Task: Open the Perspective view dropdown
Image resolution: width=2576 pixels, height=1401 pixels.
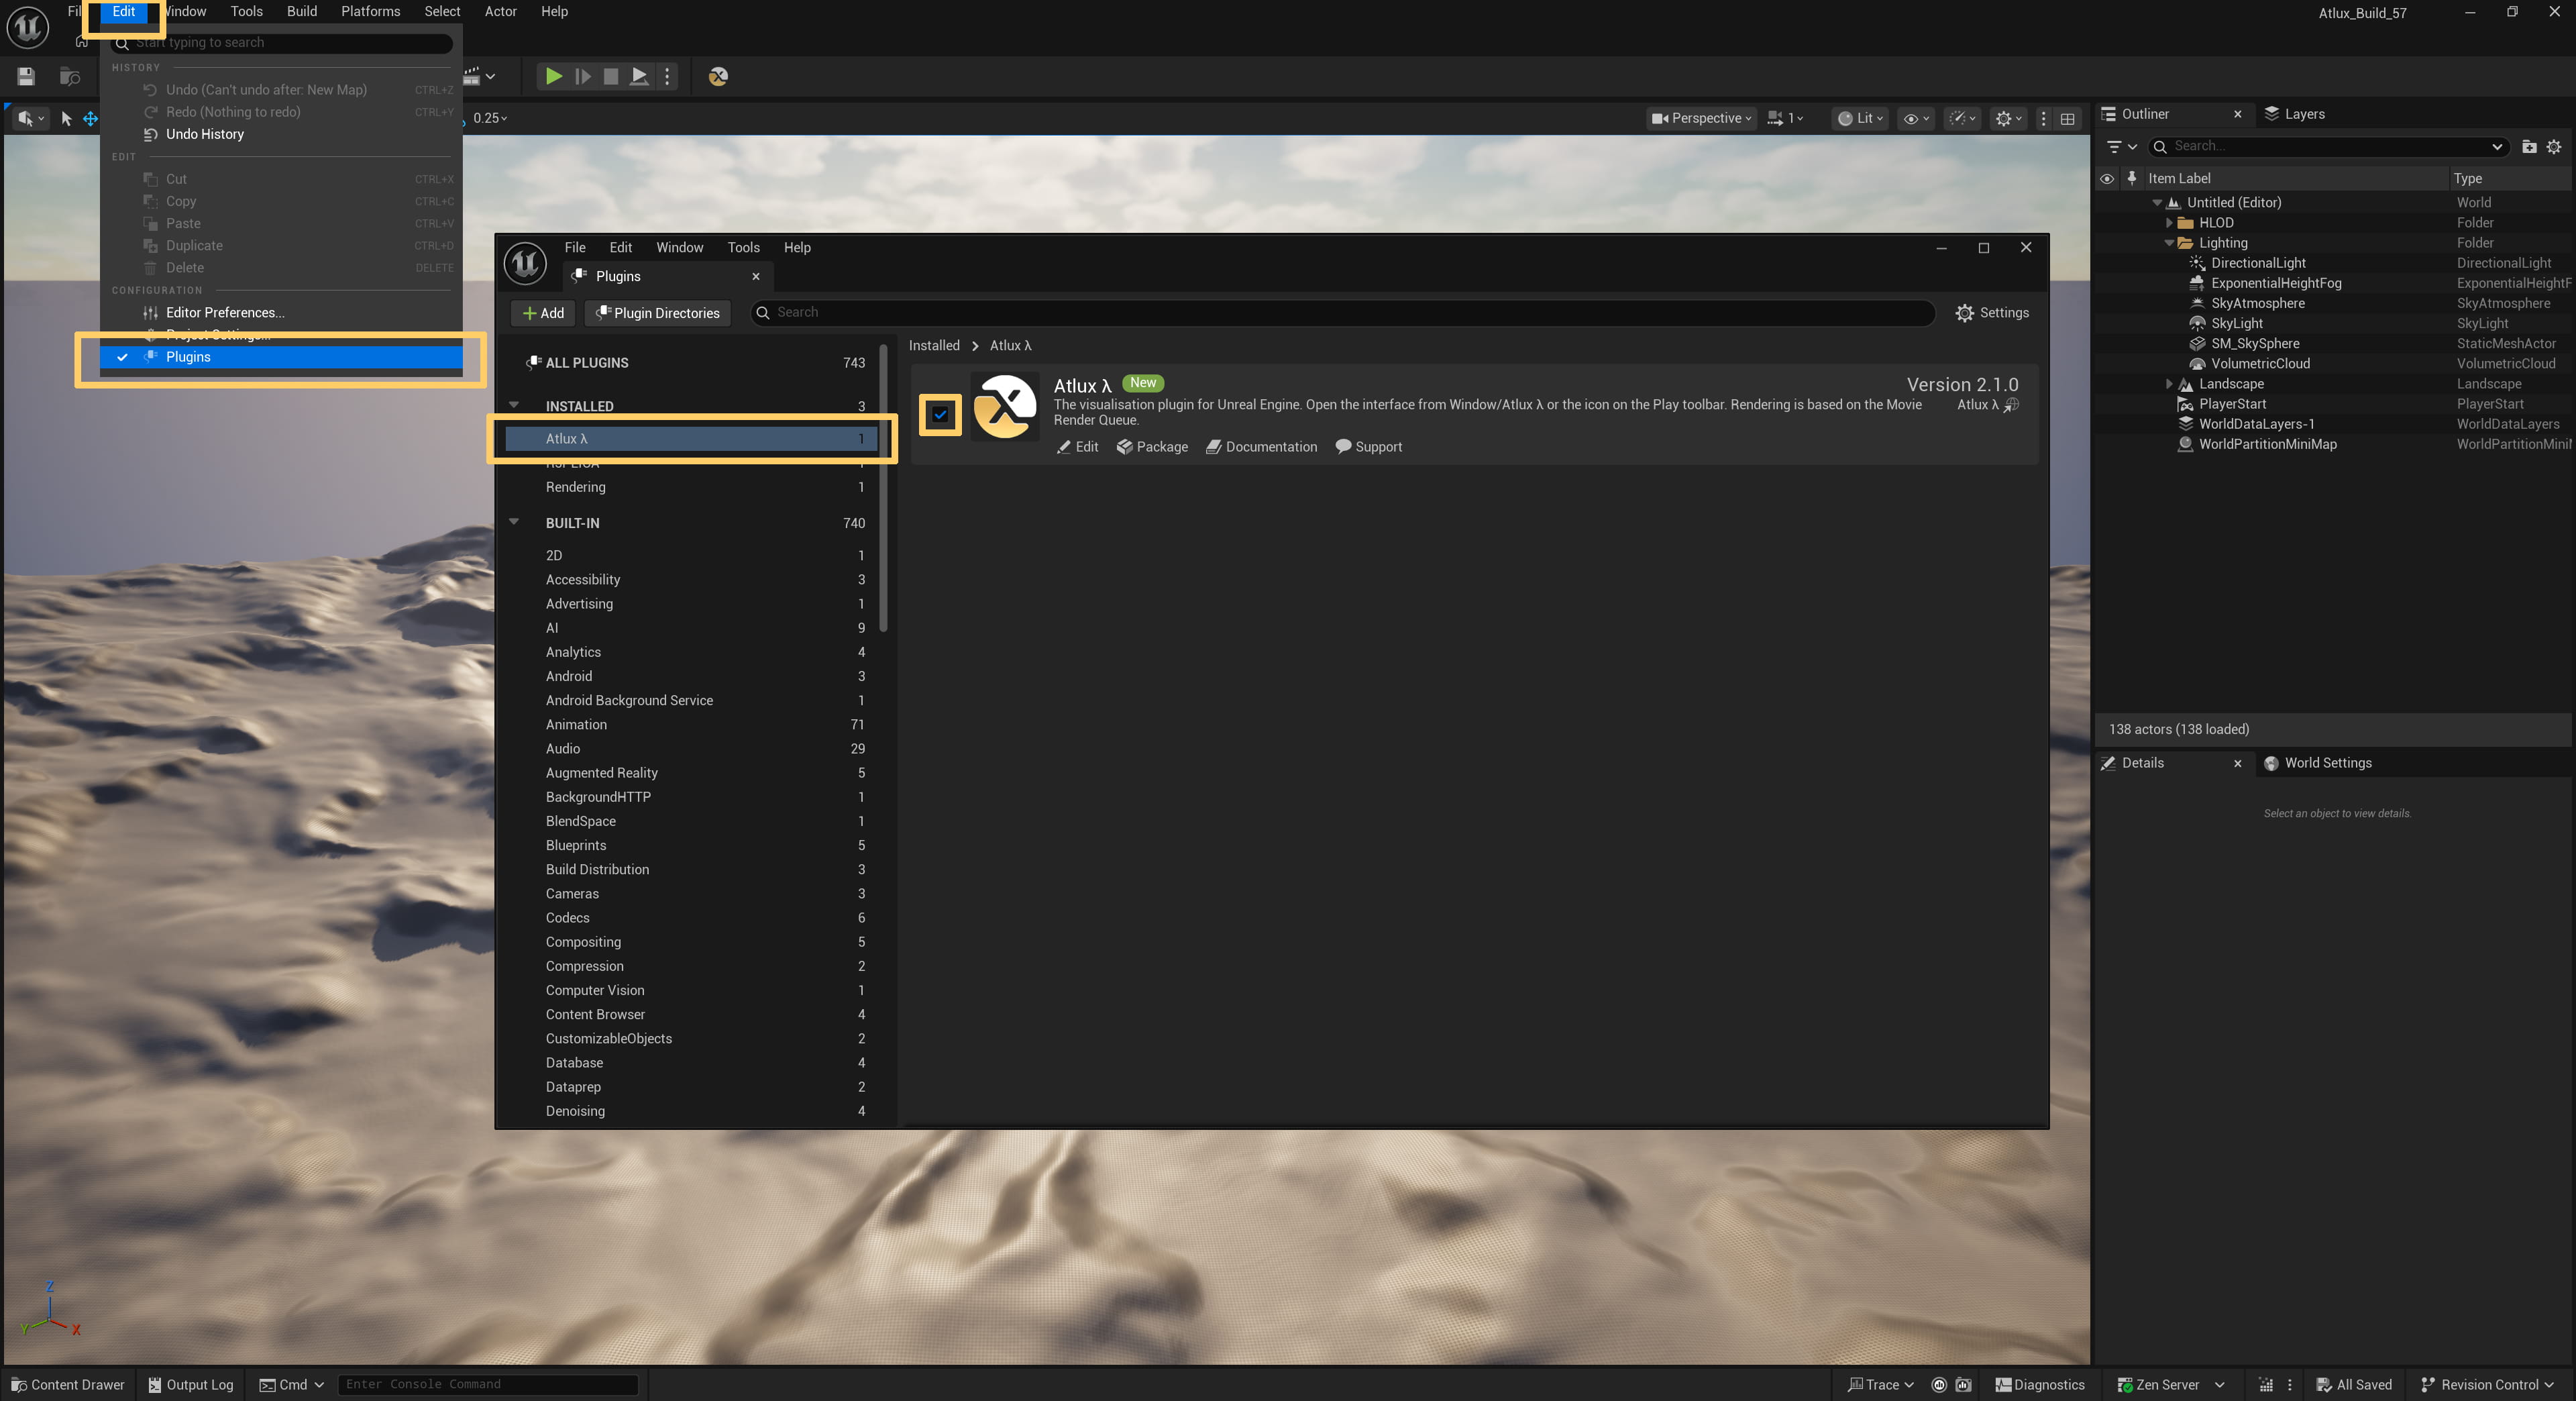Action: click(x=1701, y=118)
